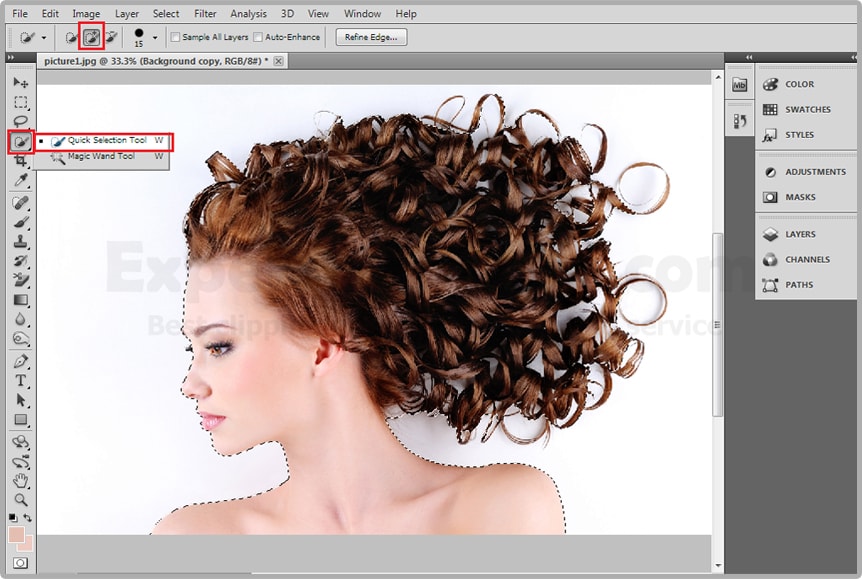Open the tool preset picker arrow
Viewport: 862px width, 579px height.
point(42,38)
